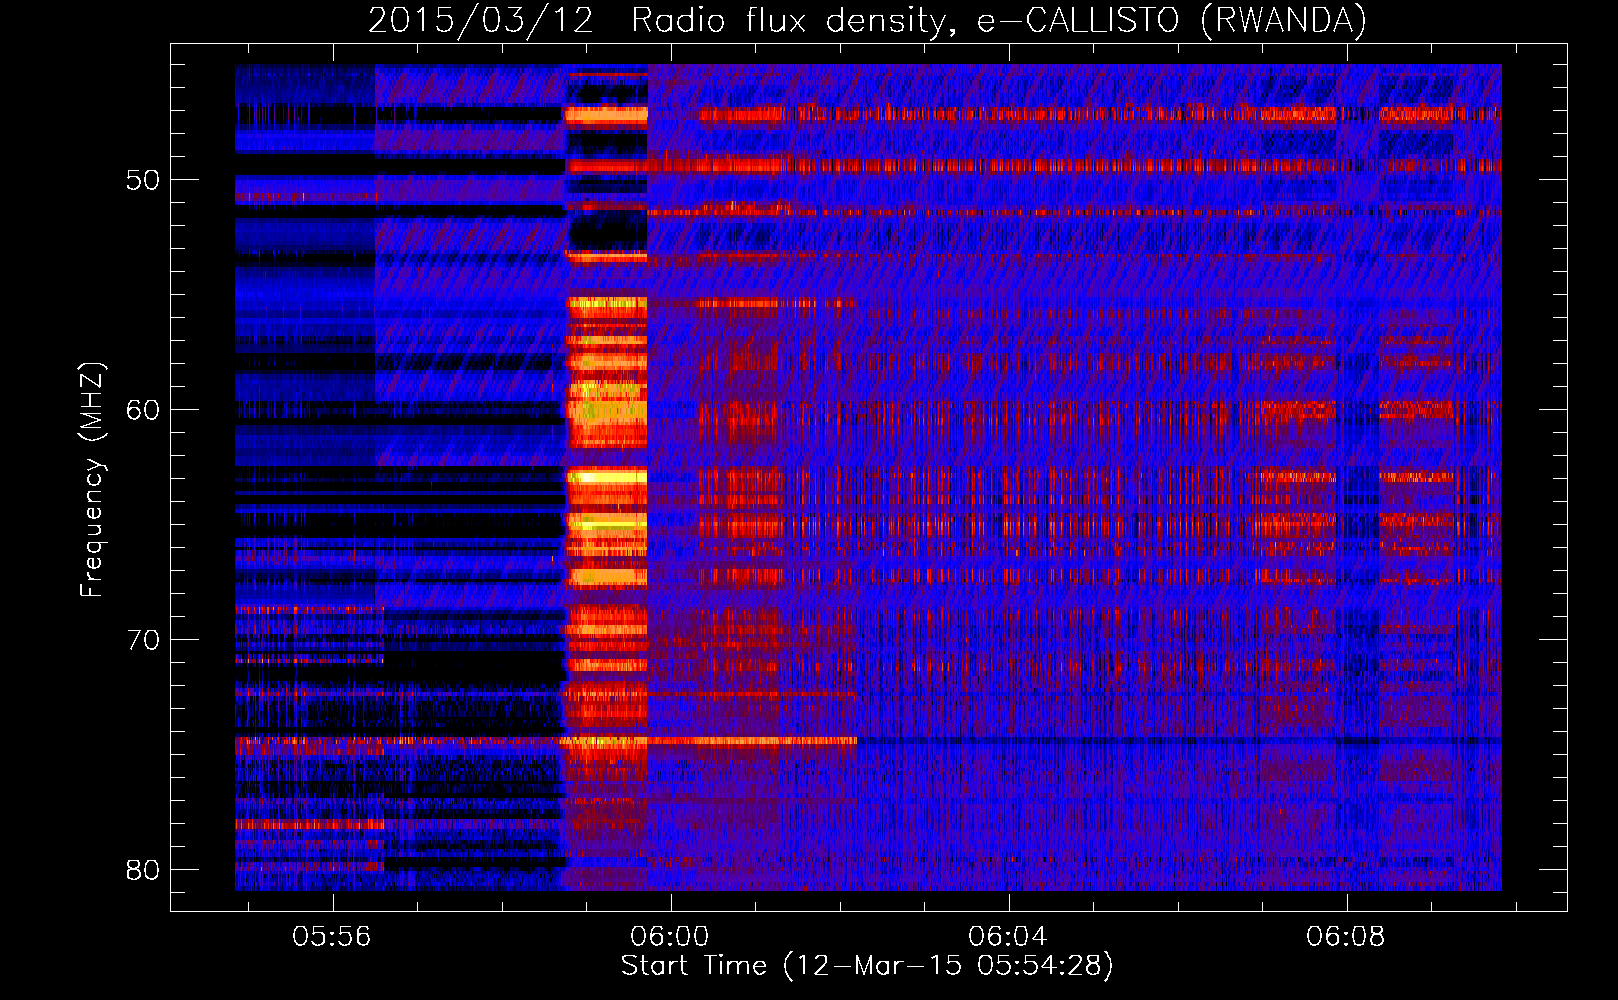Click the 'Frequency (MHZ)' y-axis label
Image resolution: width=1618 pixels, height=1000 pixels.
92,479
